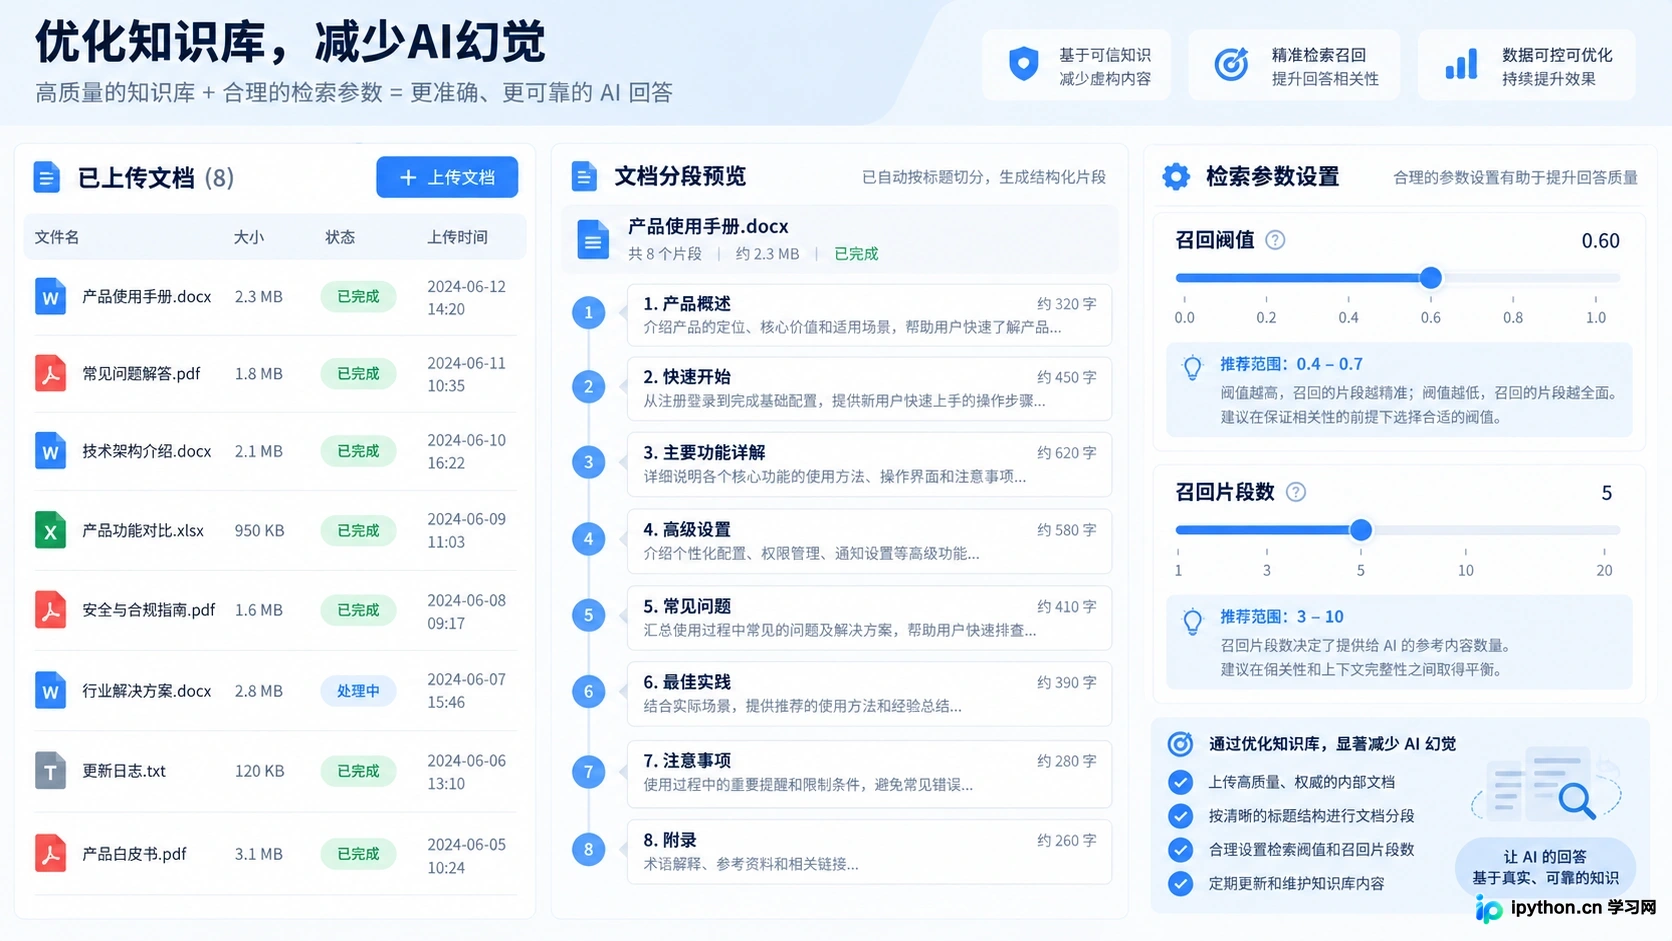Image resolution: width=1672 pixels, height=941 pixels.
Task: Click the Word icon for 技术架构介绍.docx
Action: pos(50,451)
